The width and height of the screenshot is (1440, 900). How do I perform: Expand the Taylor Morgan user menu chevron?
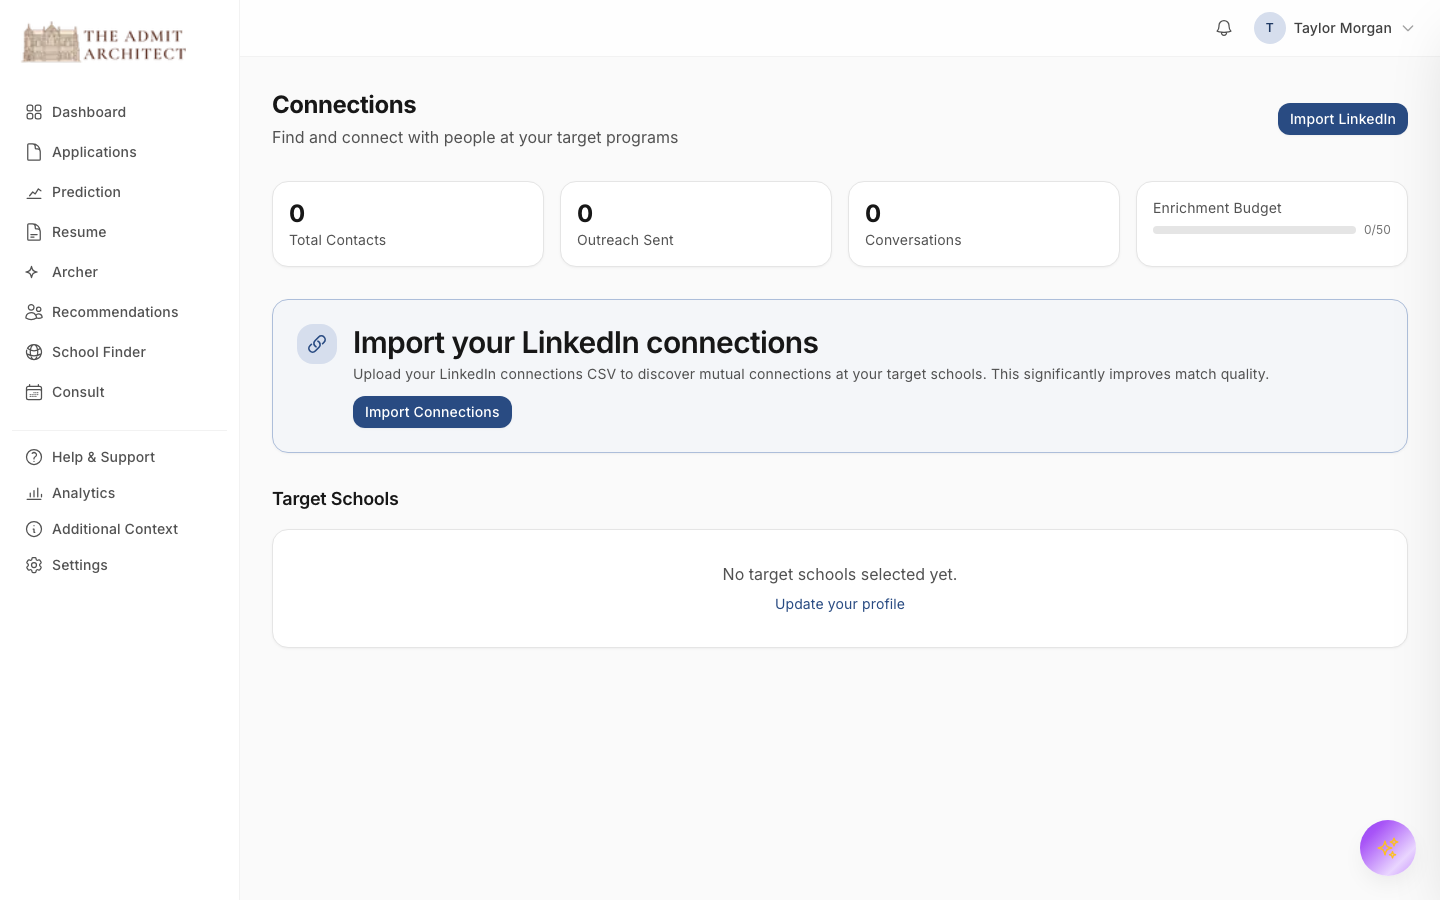click(1408, 28)
